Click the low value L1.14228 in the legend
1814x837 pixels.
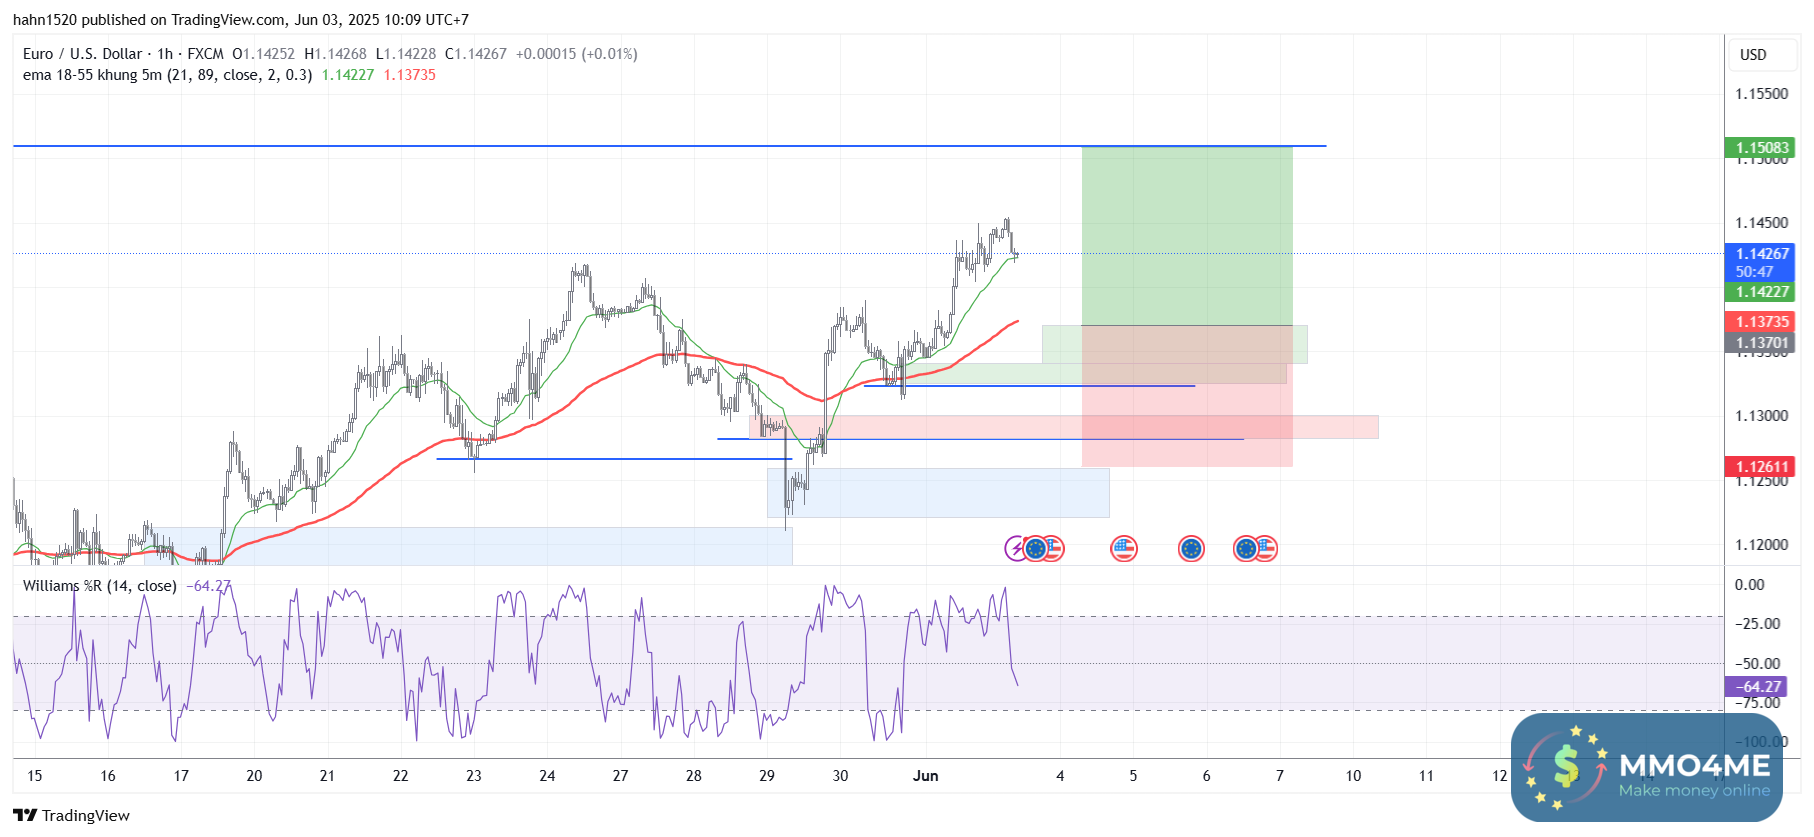(406, 54)
